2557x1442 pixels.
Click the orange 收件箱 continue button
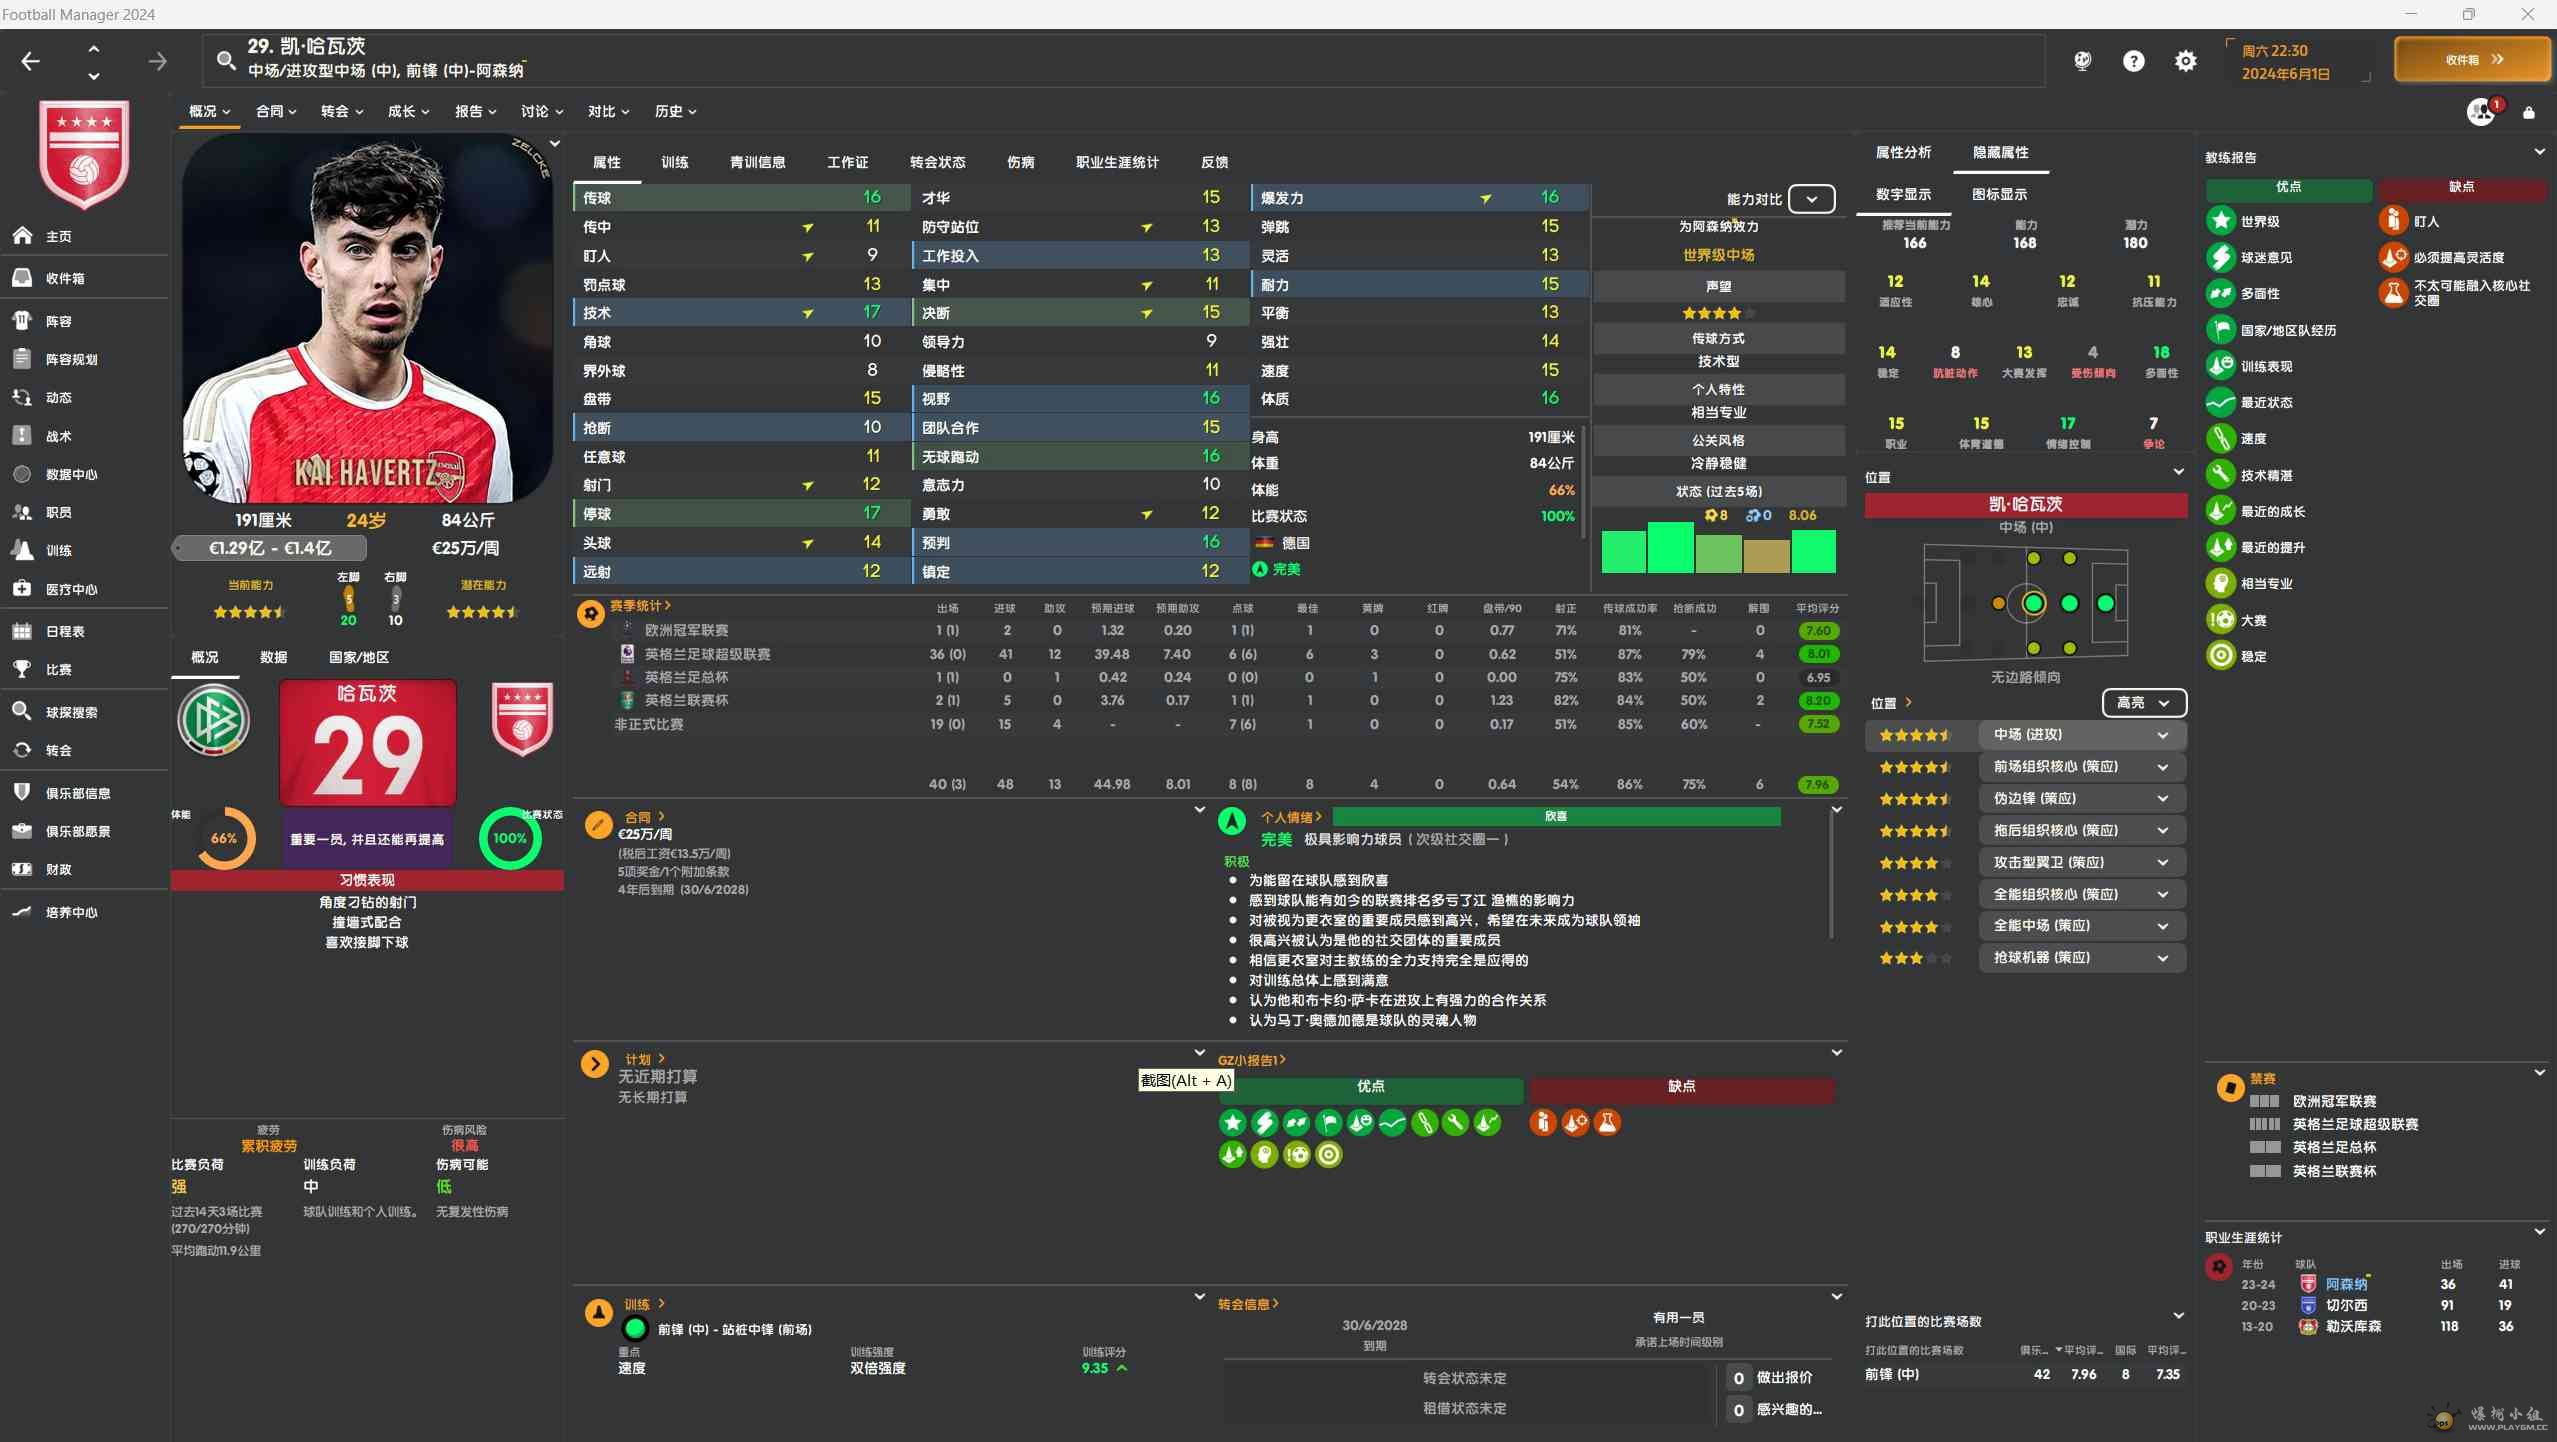coord(2472,60)
